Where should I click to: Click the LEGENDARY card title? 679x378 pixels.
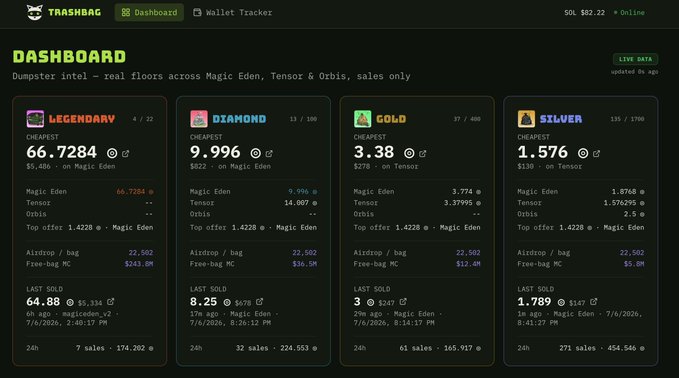tap(82, 119)
